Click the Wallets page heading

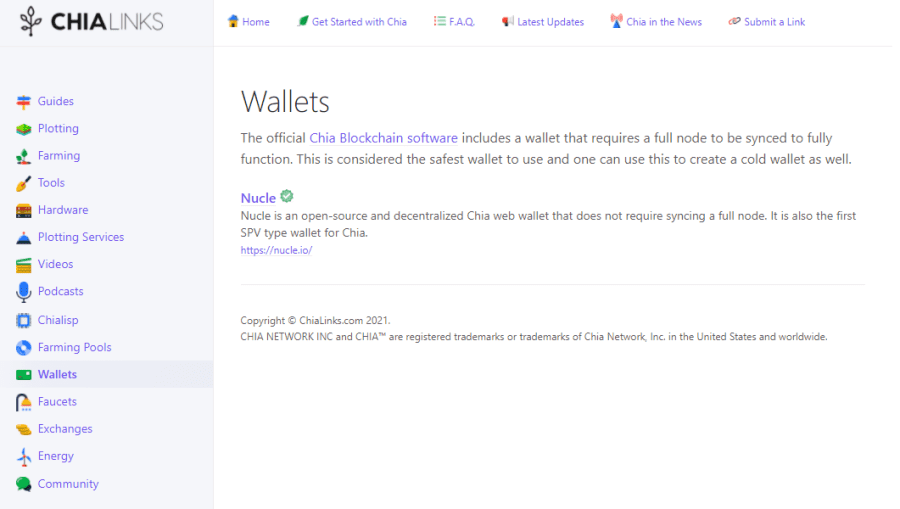[x=285, y=102]
